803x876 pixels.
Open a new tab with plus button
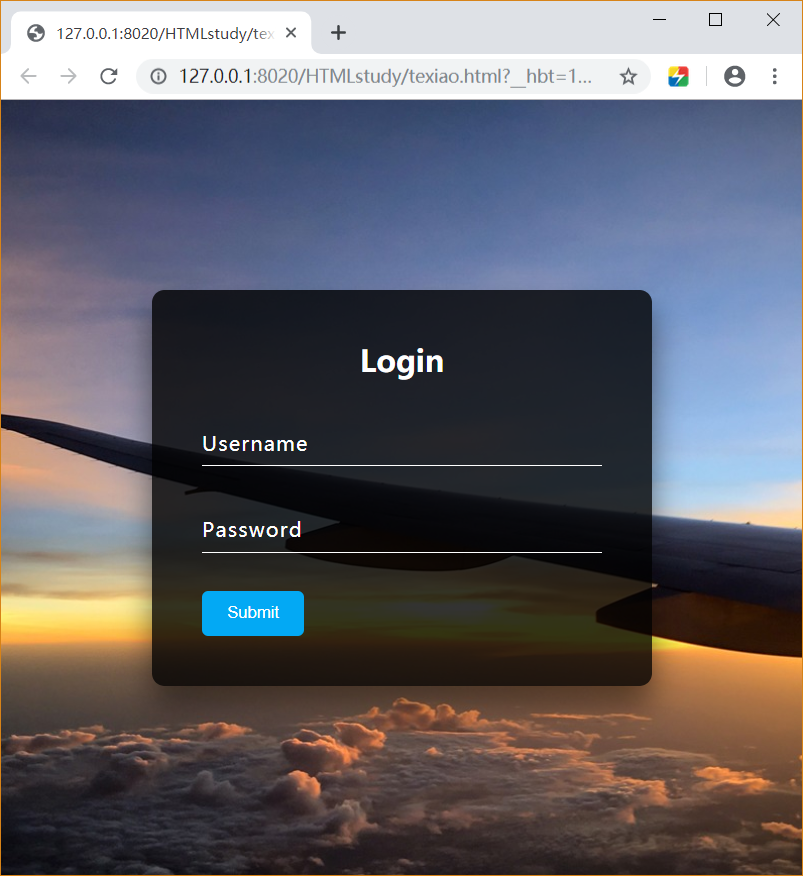(338, 33)
